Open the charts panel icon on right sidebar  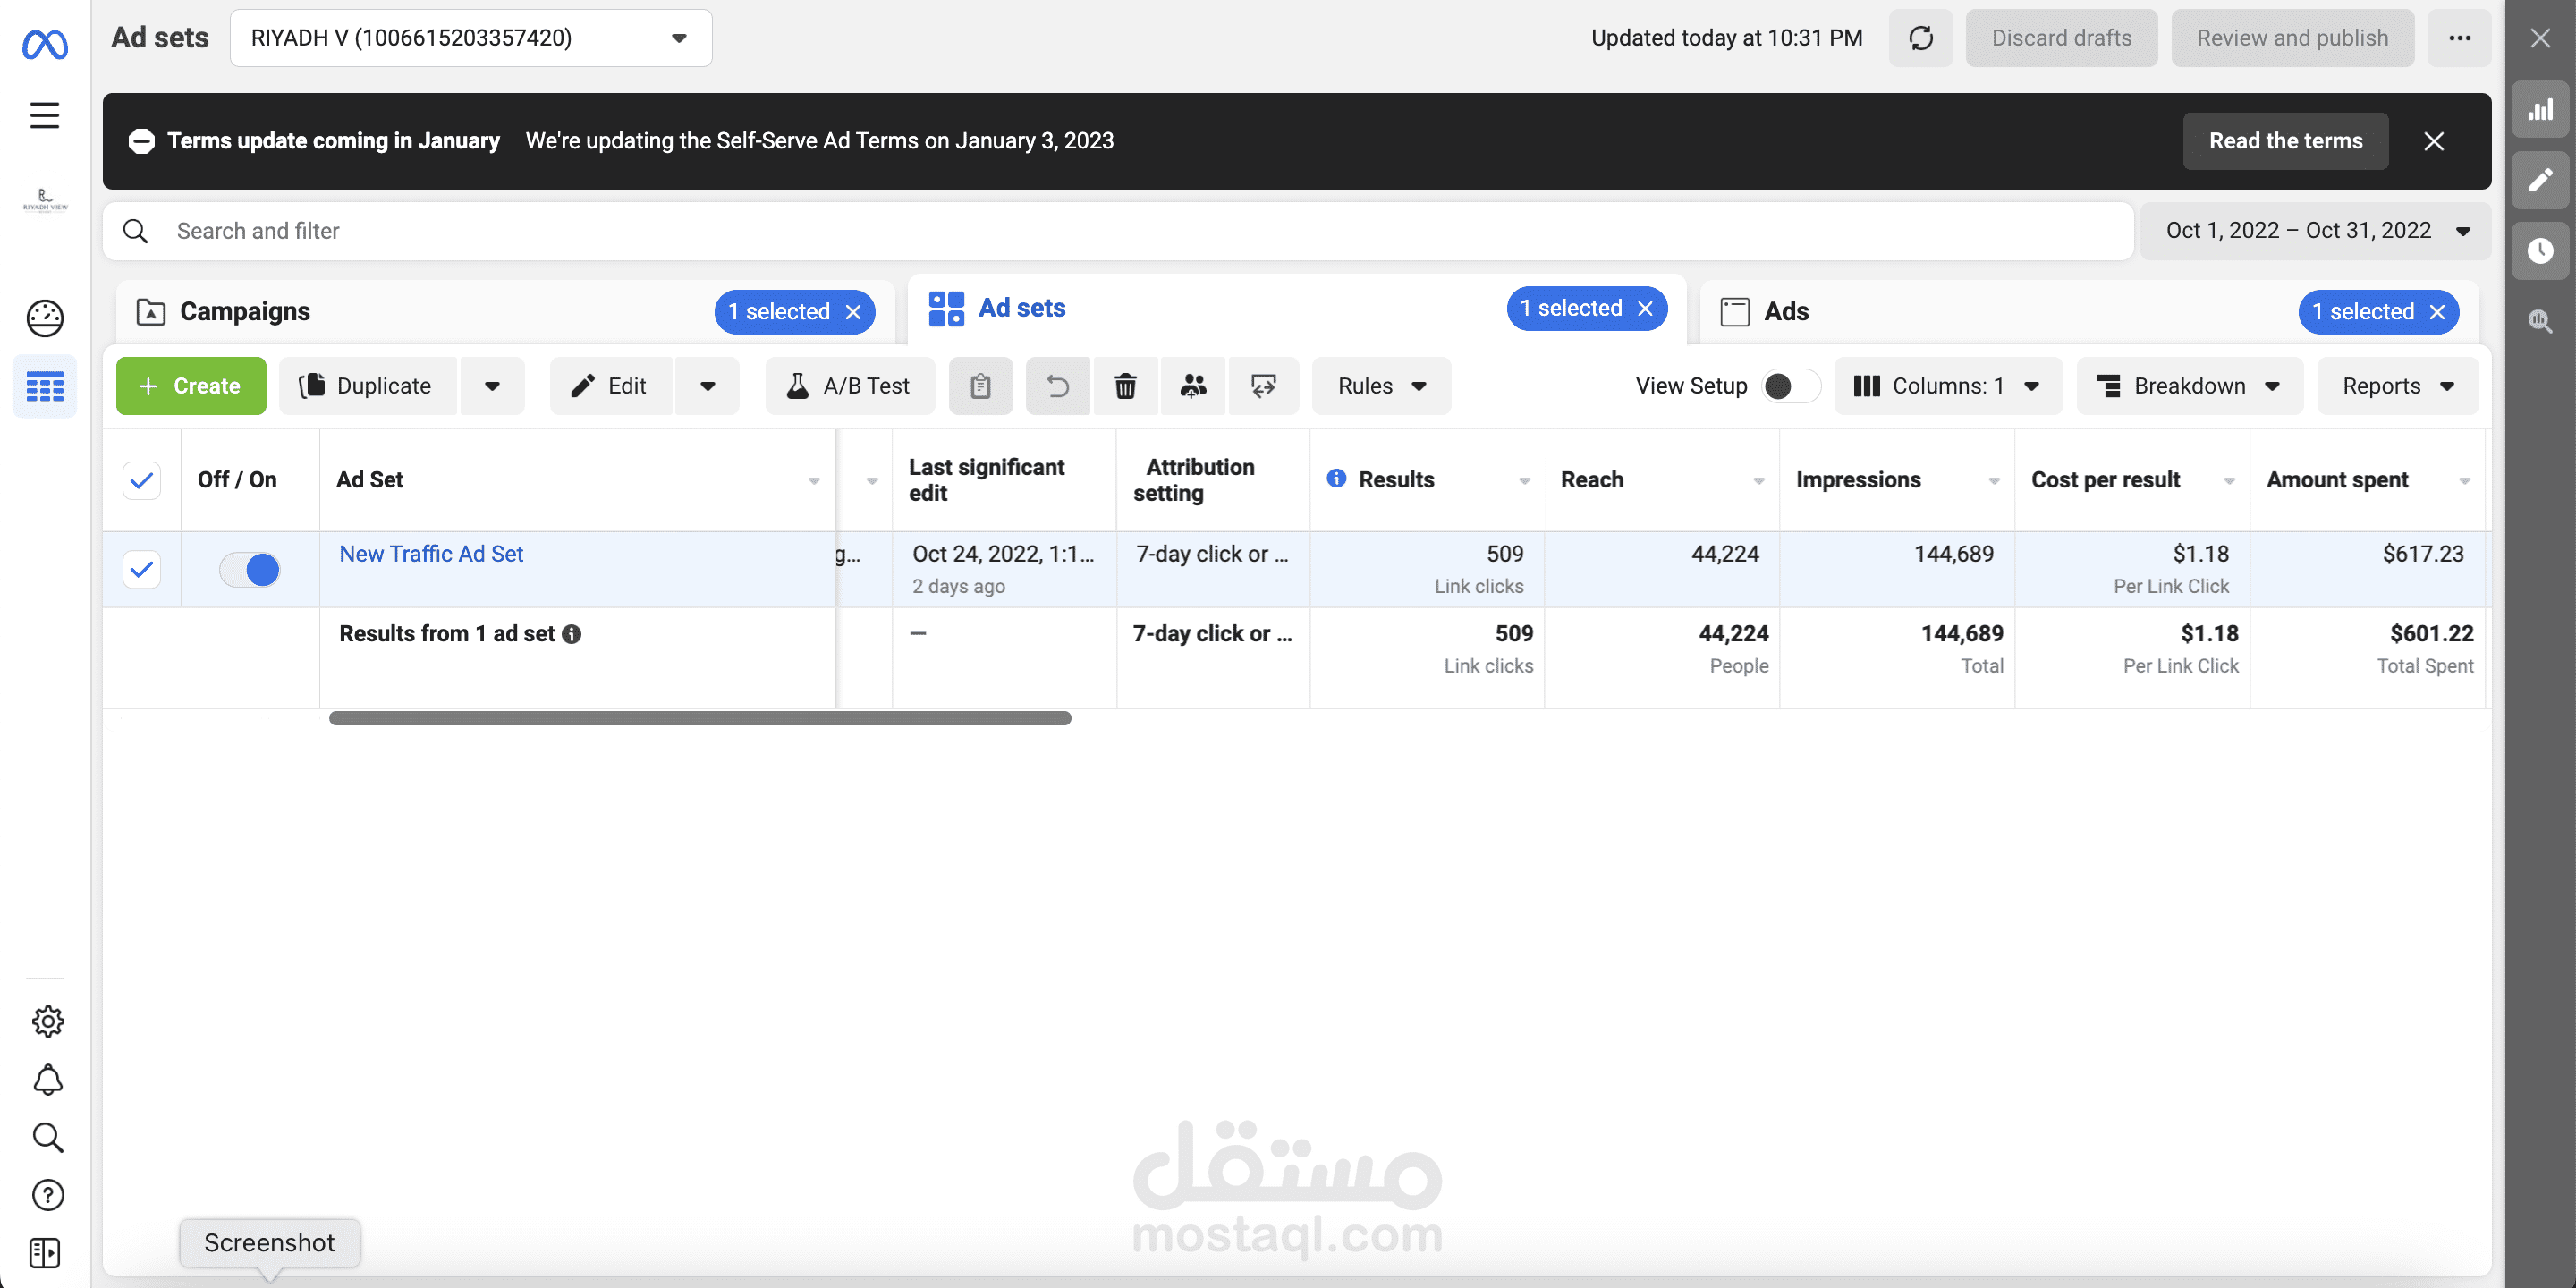[2540, 110]
